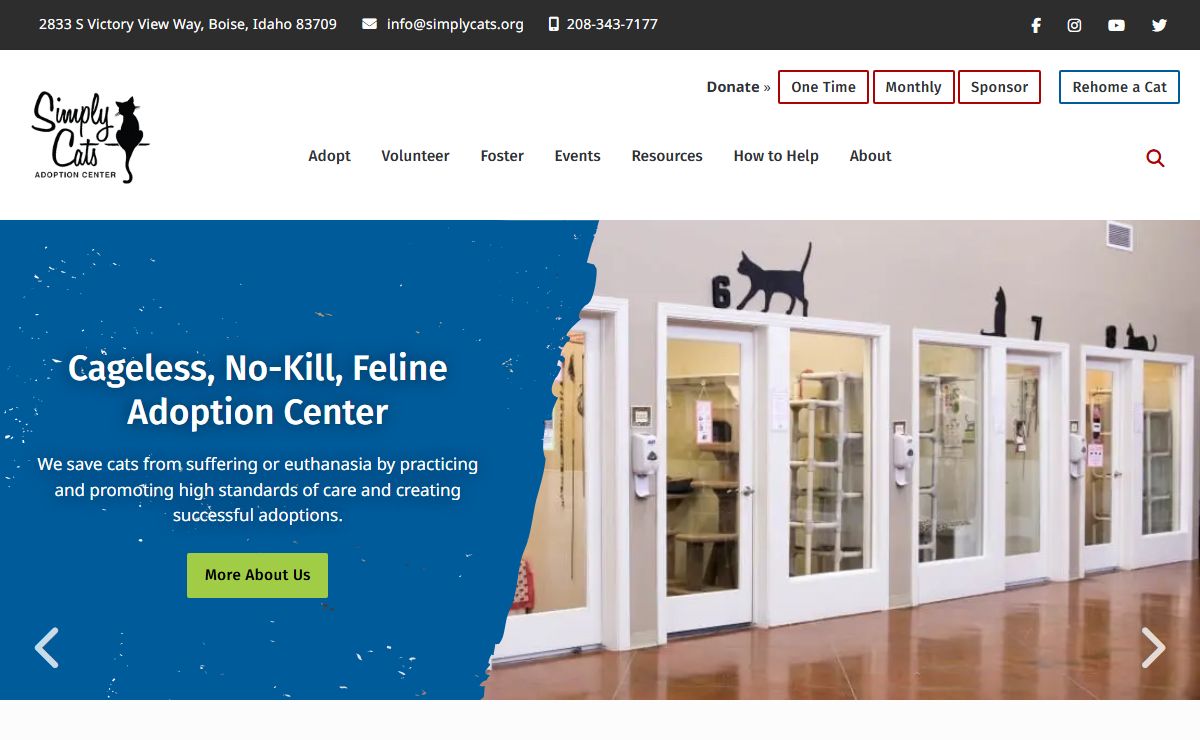This screenshot has height=740, width=1200.
Task: Open the YouTube icon link
Action: [x=1116, y=25]
